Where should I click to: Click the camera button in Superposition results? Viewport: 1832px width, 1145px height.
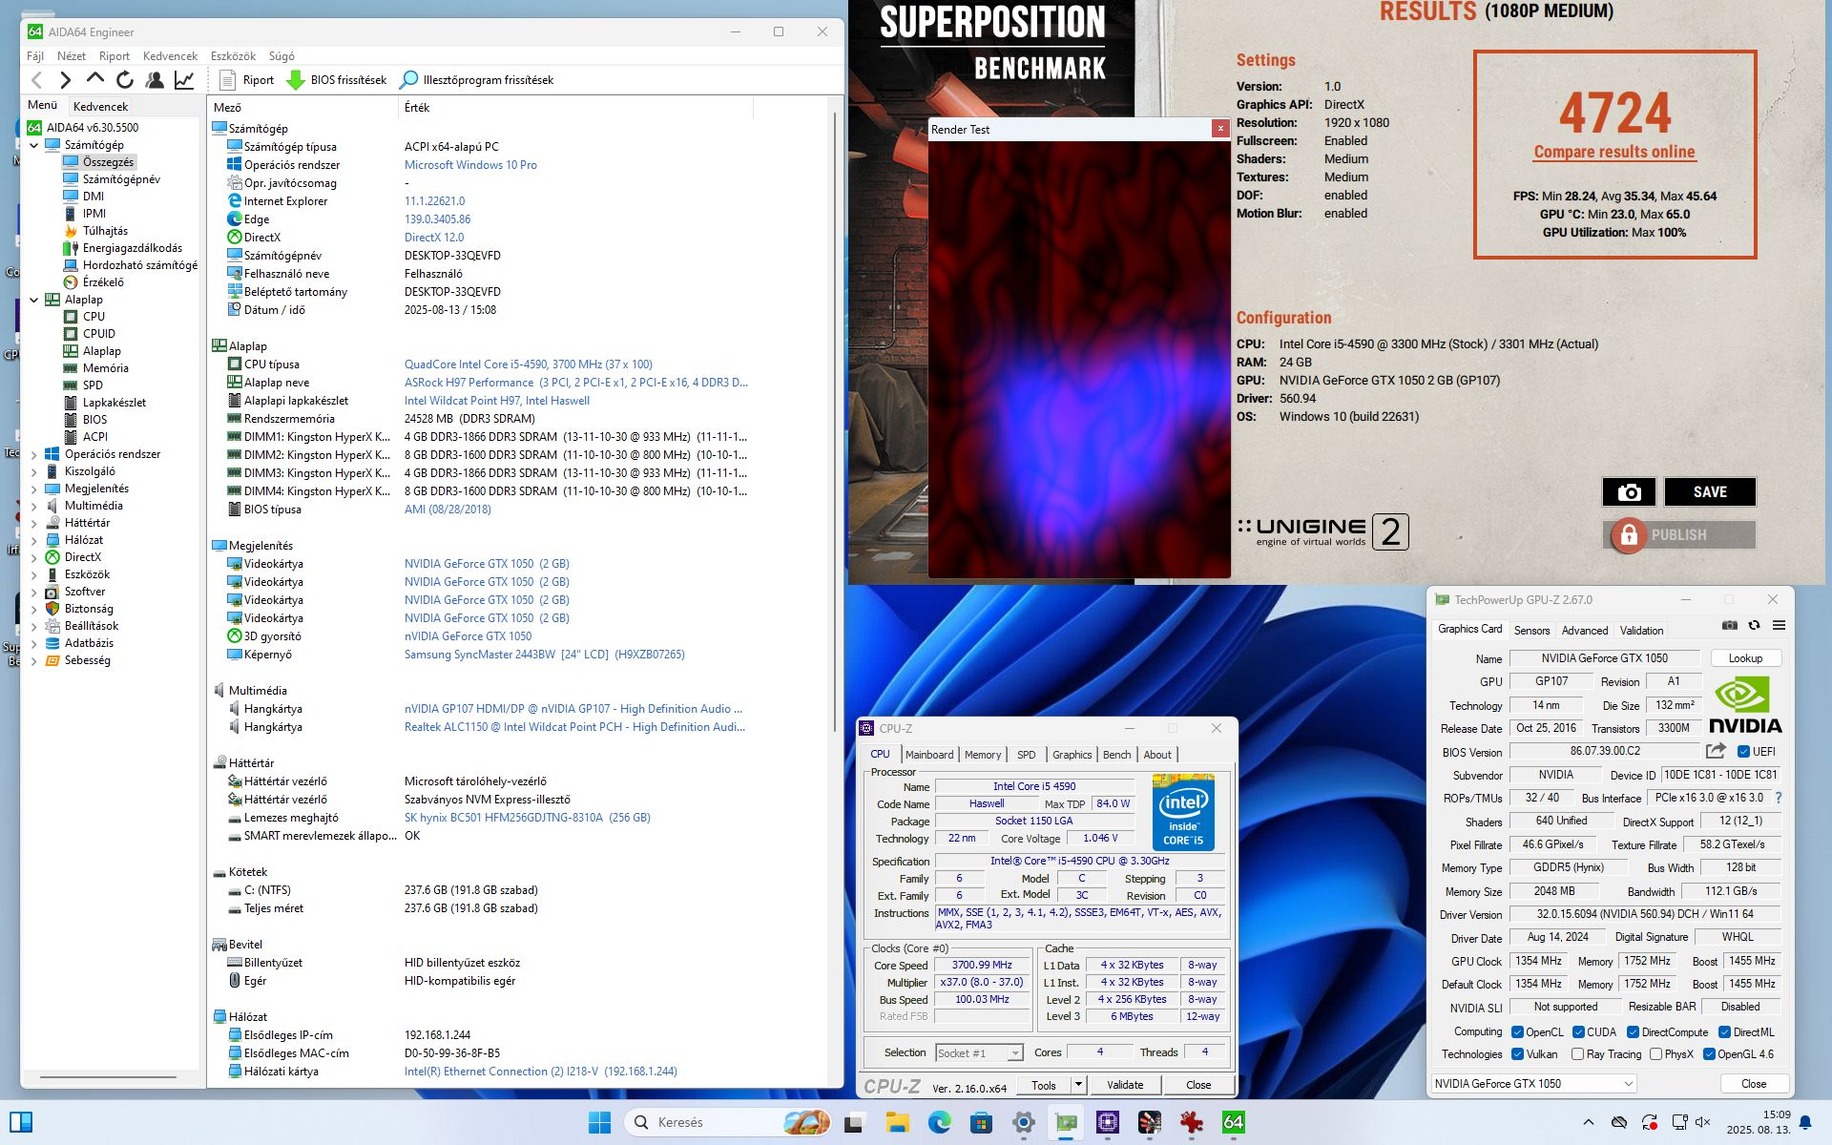tap(1629, 492)
